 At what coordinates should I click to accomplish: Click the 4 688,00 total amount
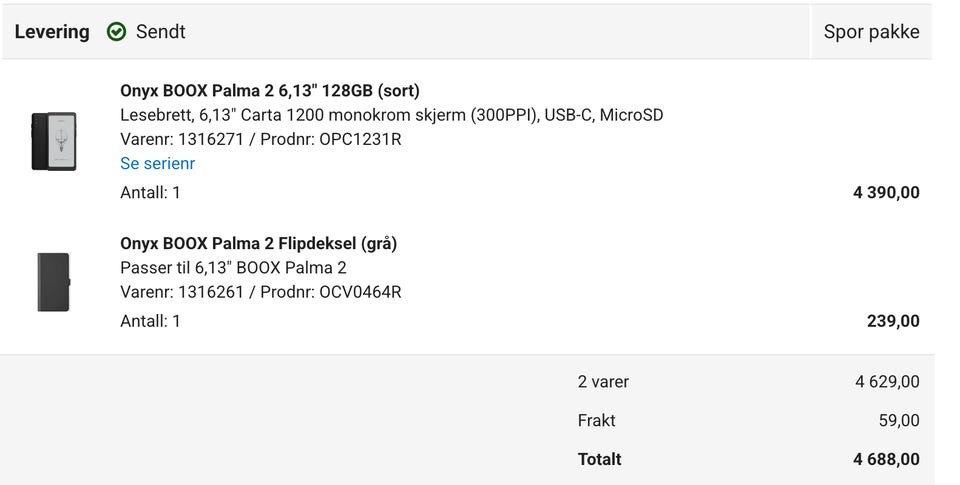tap(886, 459)
